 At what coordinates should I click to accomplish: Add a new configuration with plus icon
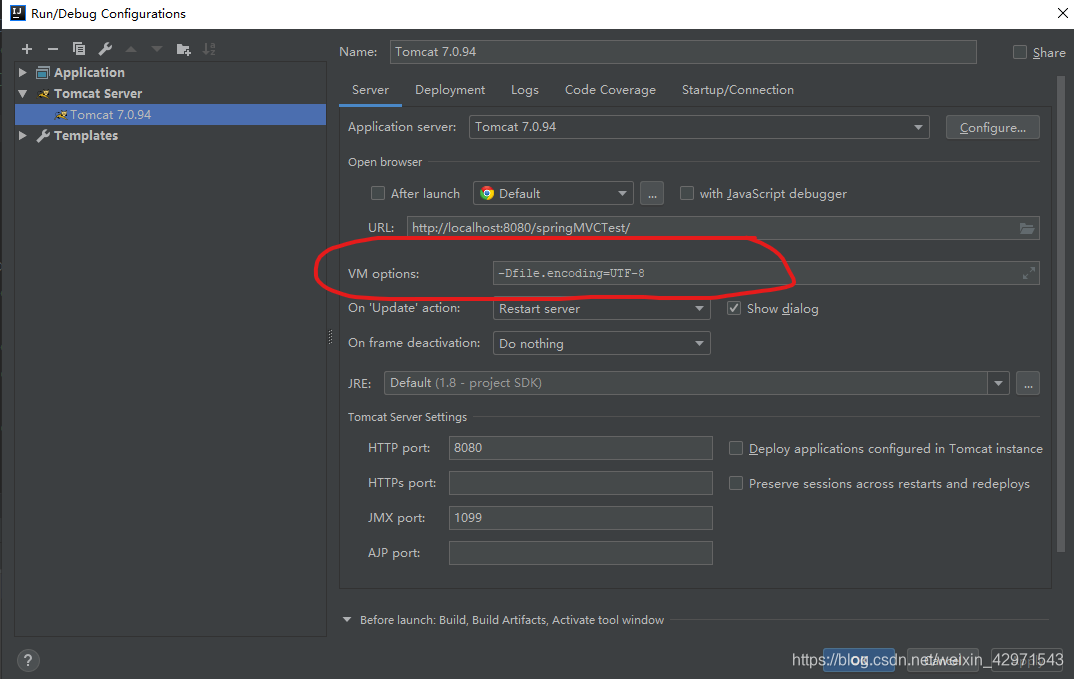[27, 49]
